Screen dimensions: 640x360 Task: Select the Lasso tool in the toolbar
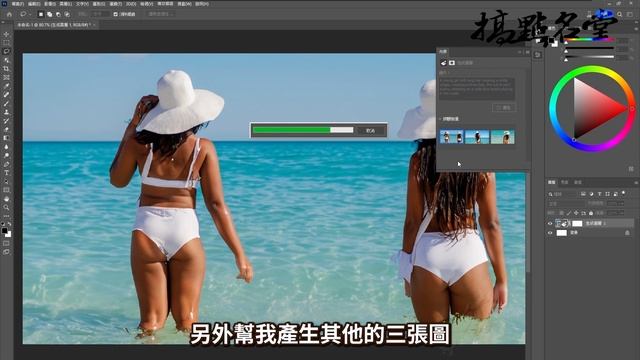coord(6,51)
